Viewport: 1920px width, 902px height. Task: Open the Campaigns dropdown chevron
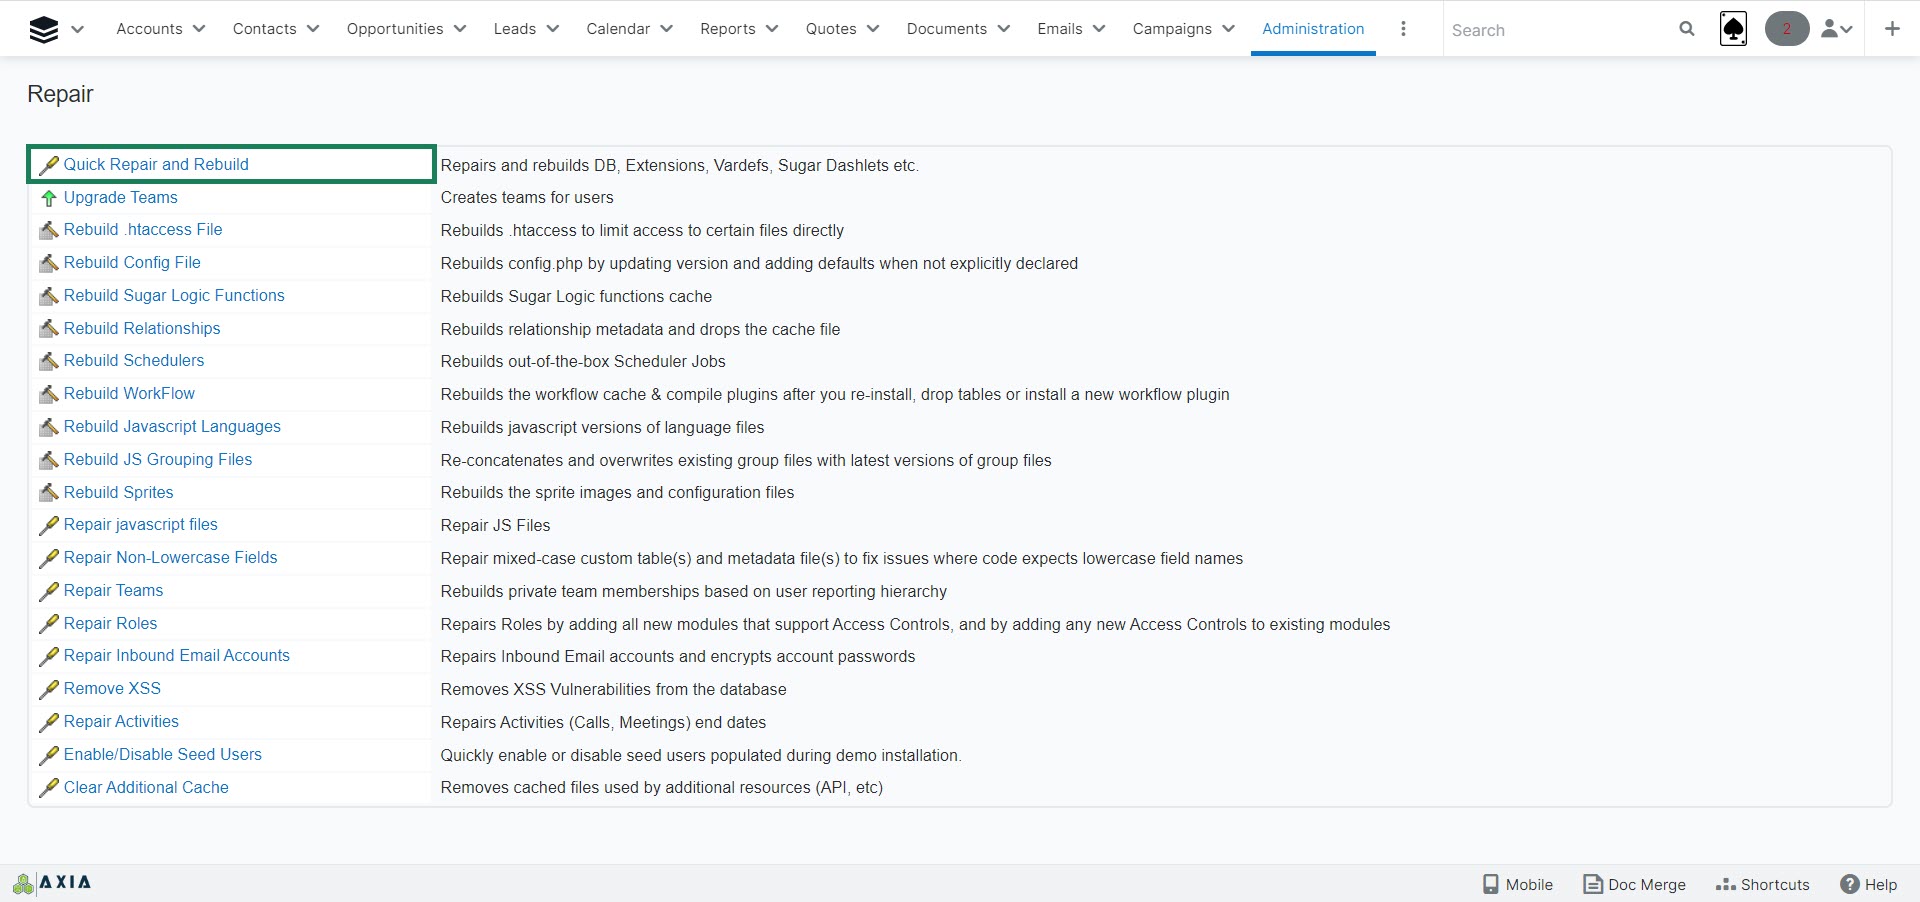point(1229,29)
